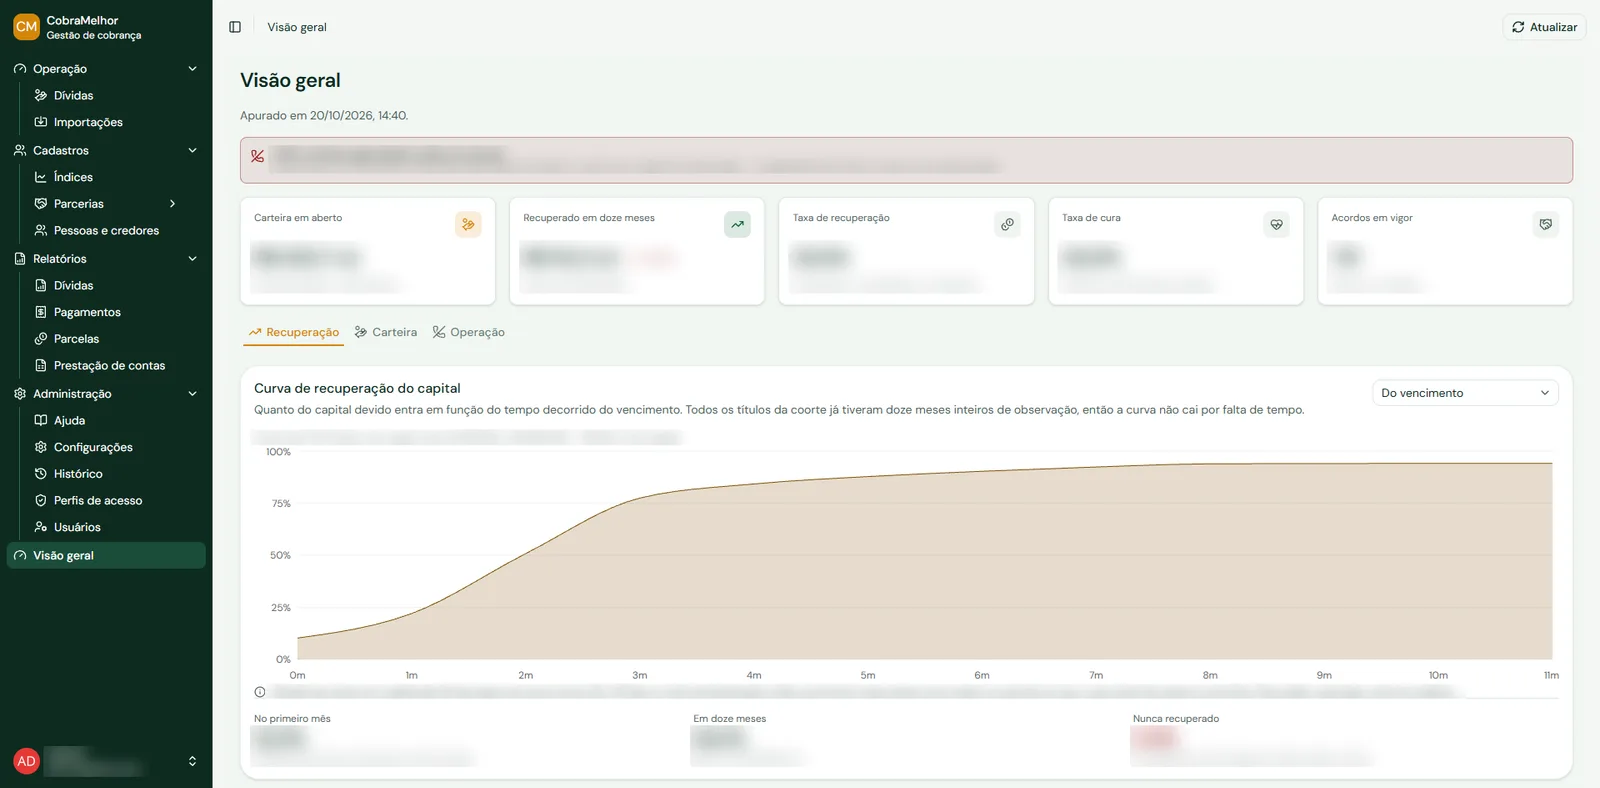This screenshot has height=788, width=1600.
Task: Click the Recuperado em doze meses trend icon
Action: click(x=737, y=224)
